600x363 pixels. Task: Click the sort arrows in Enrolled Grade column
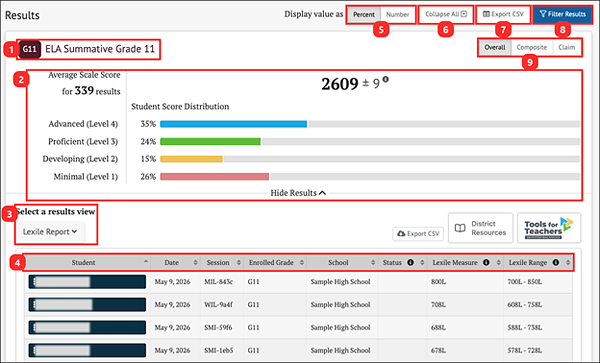click(302, 262)
